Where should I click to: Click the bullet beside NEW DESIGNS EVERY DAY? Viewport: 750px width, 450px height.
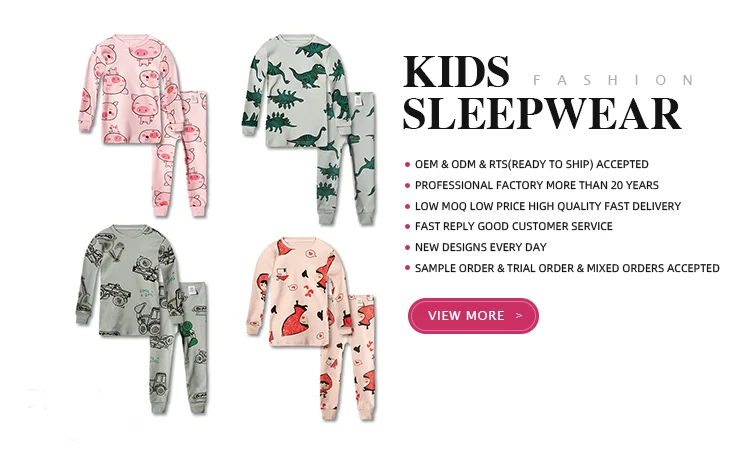point(408,247)
